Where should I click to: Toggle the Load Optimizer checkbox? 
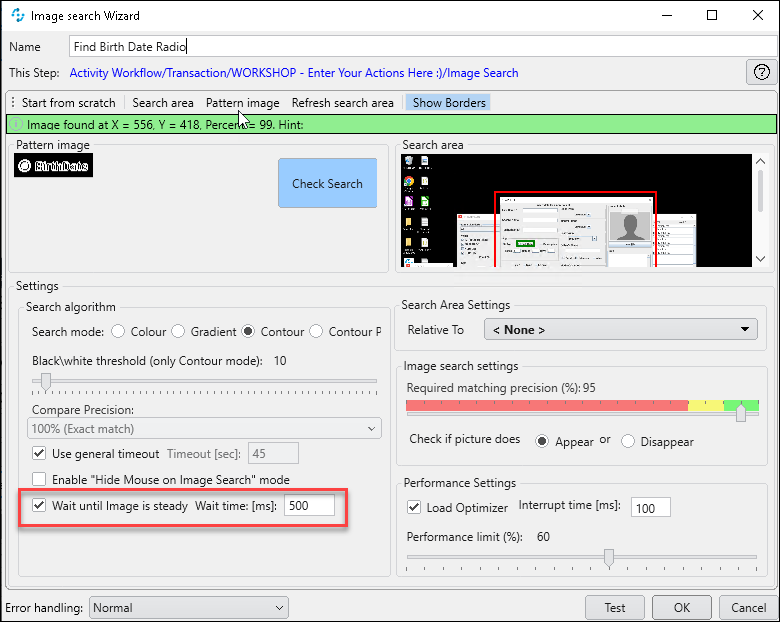[415, 507]
